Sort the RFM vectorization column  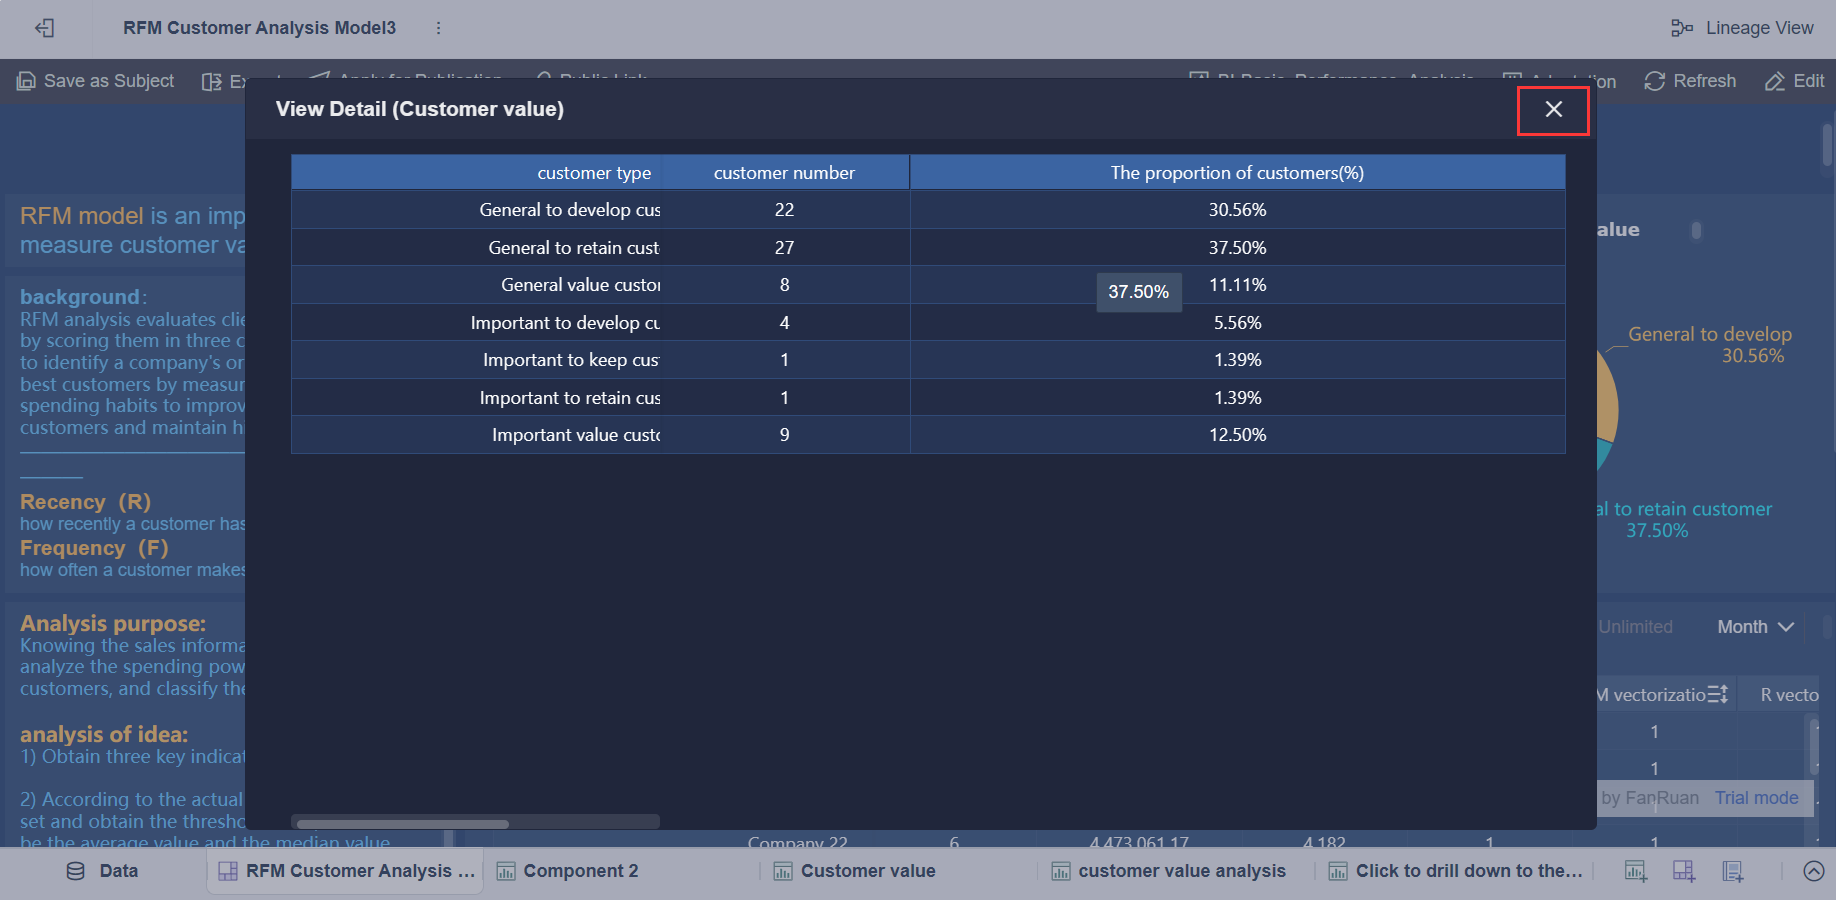1718,694
